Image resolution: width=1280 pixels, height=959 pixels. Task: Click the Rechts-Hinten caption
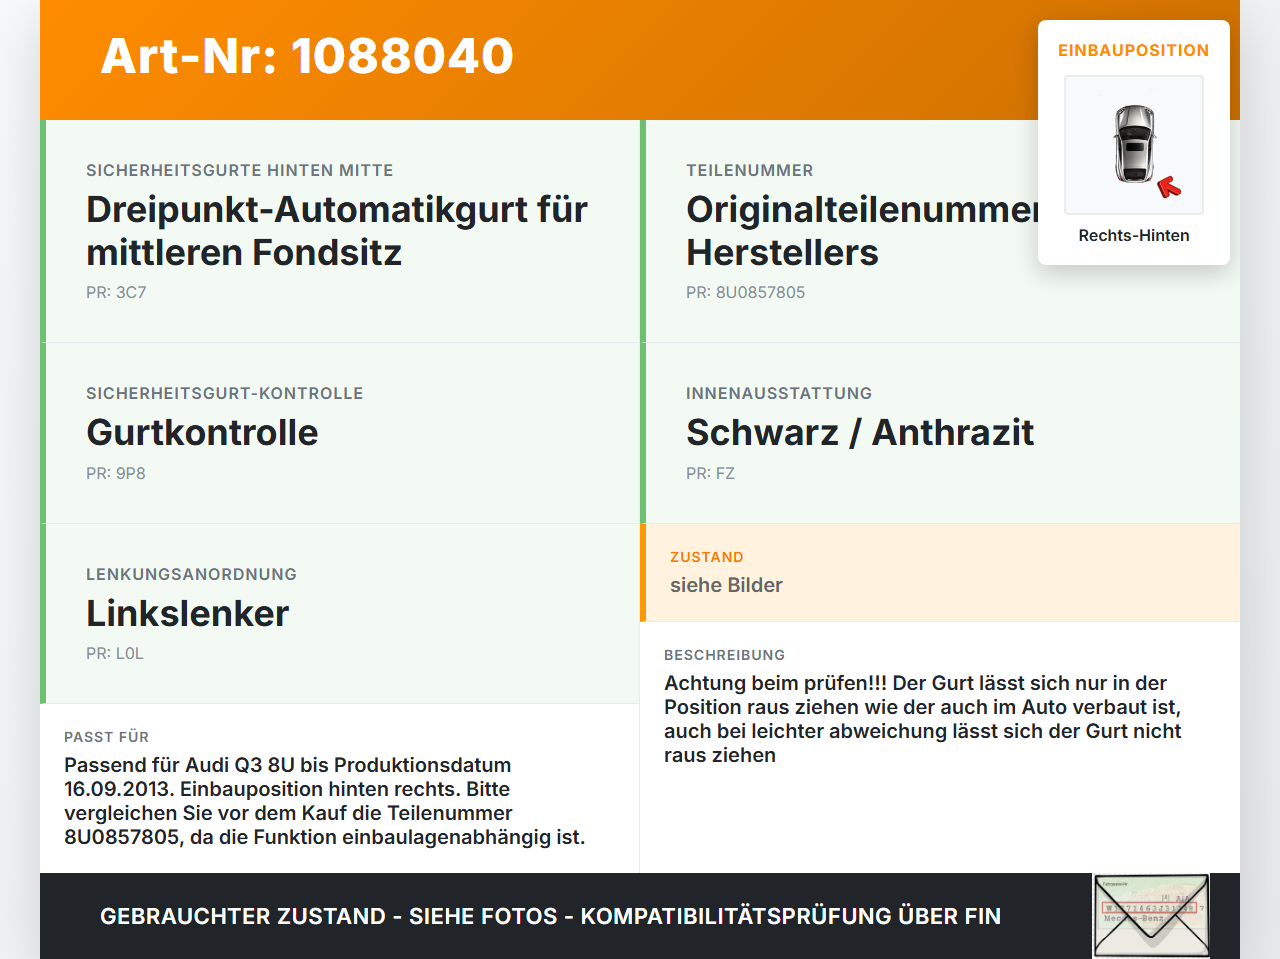tap(1134, 236)
